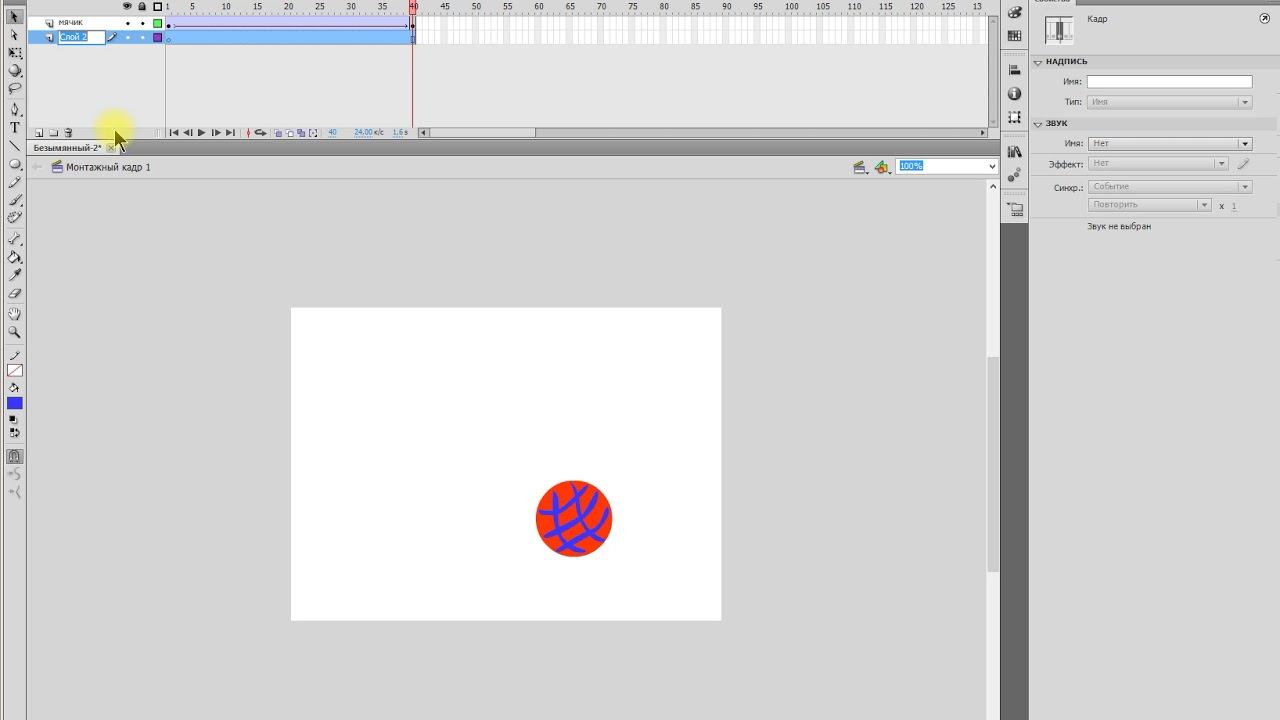Open the Повторить dropdown

pos(1150,205)
